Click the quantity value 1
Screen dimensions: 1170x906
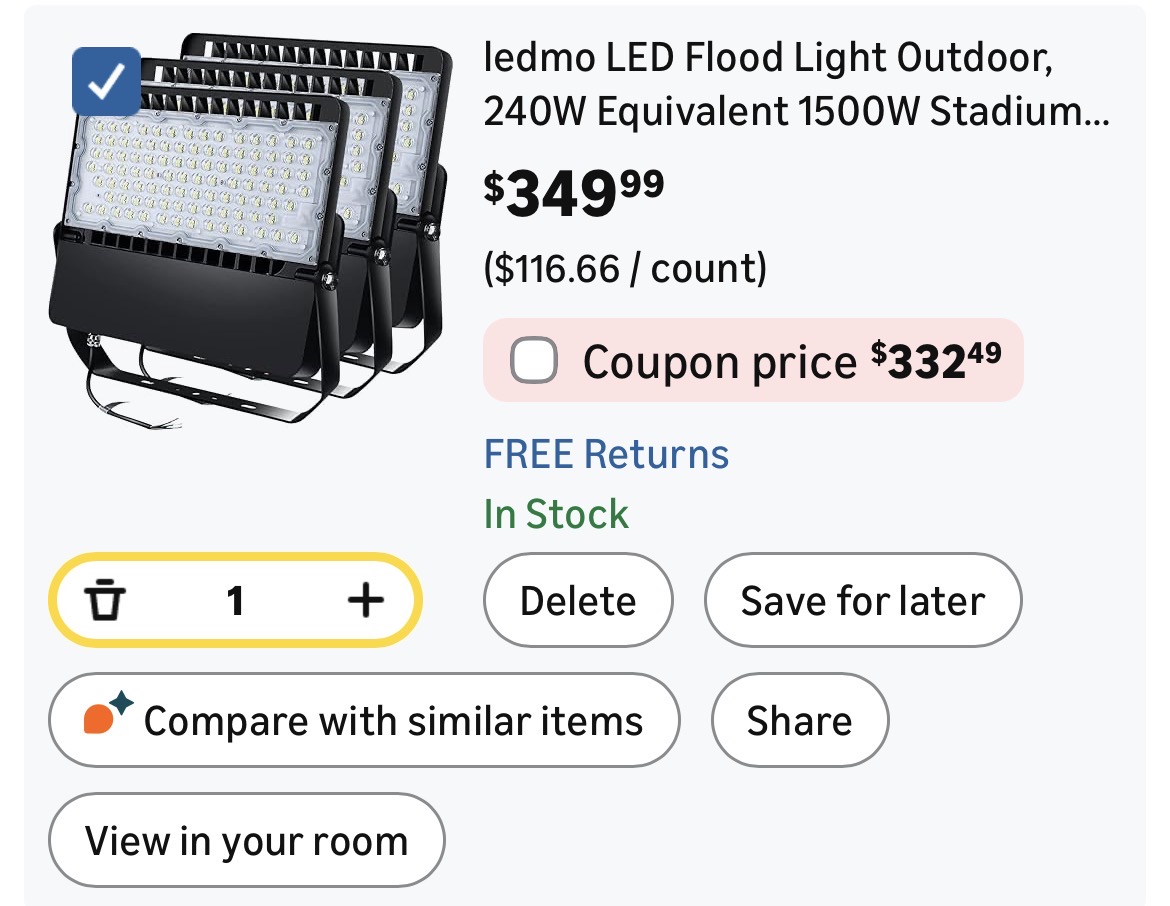click(235, 601)
